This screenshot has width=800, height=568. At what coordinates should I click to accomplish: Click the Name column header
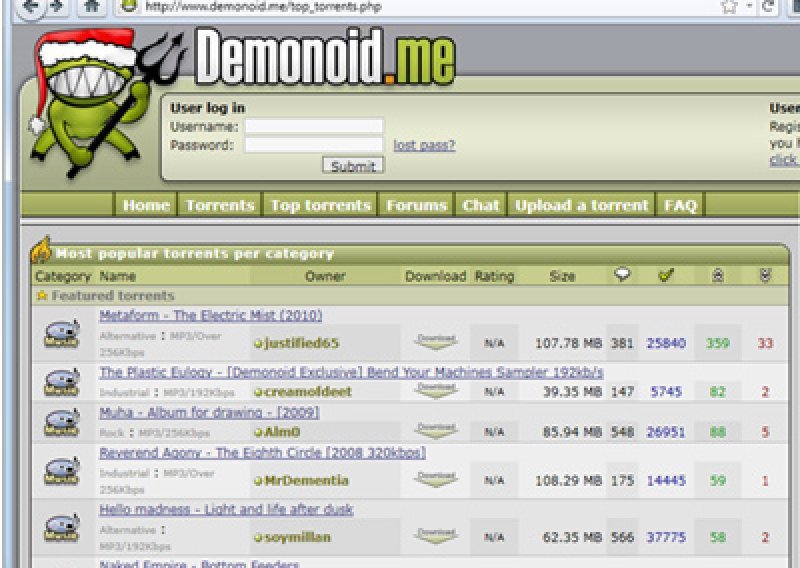click(x=117, y=276)
